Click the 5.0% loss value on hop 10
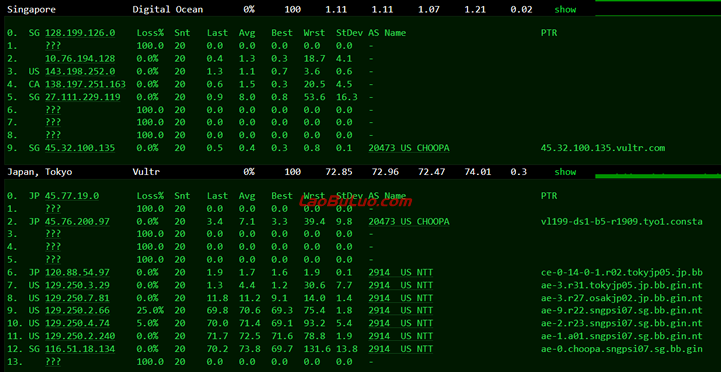The image size is (721, 372). (147, 323)
